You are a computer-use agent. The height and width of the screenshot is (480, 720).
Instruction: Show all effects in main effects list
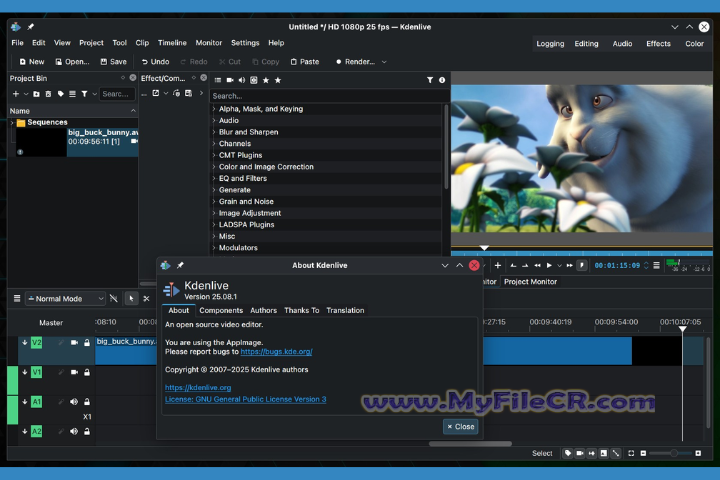click(x=218, y=80)
